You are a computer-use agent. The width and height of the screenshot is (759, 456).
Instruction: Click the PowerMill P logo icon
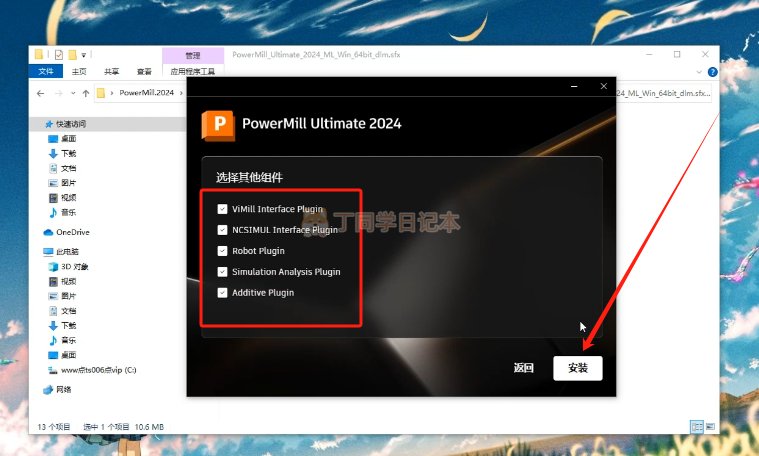pyautogui.click(x=218, y=125)
